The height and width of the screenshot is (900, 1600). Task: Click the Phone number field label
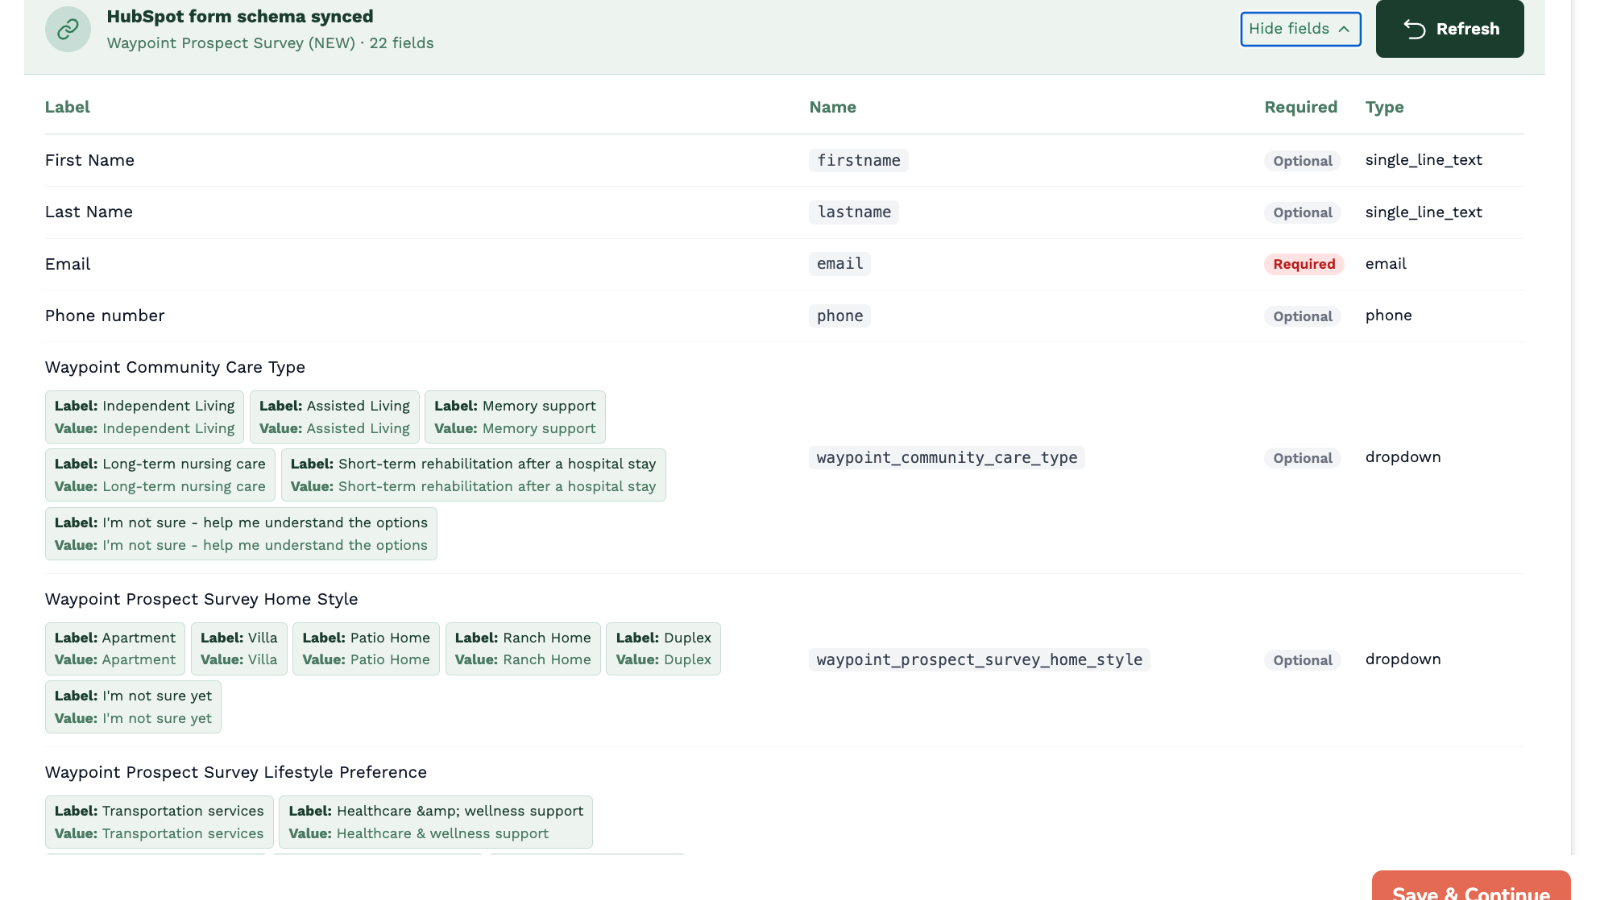pyautogui.click(x=105, y=315)
